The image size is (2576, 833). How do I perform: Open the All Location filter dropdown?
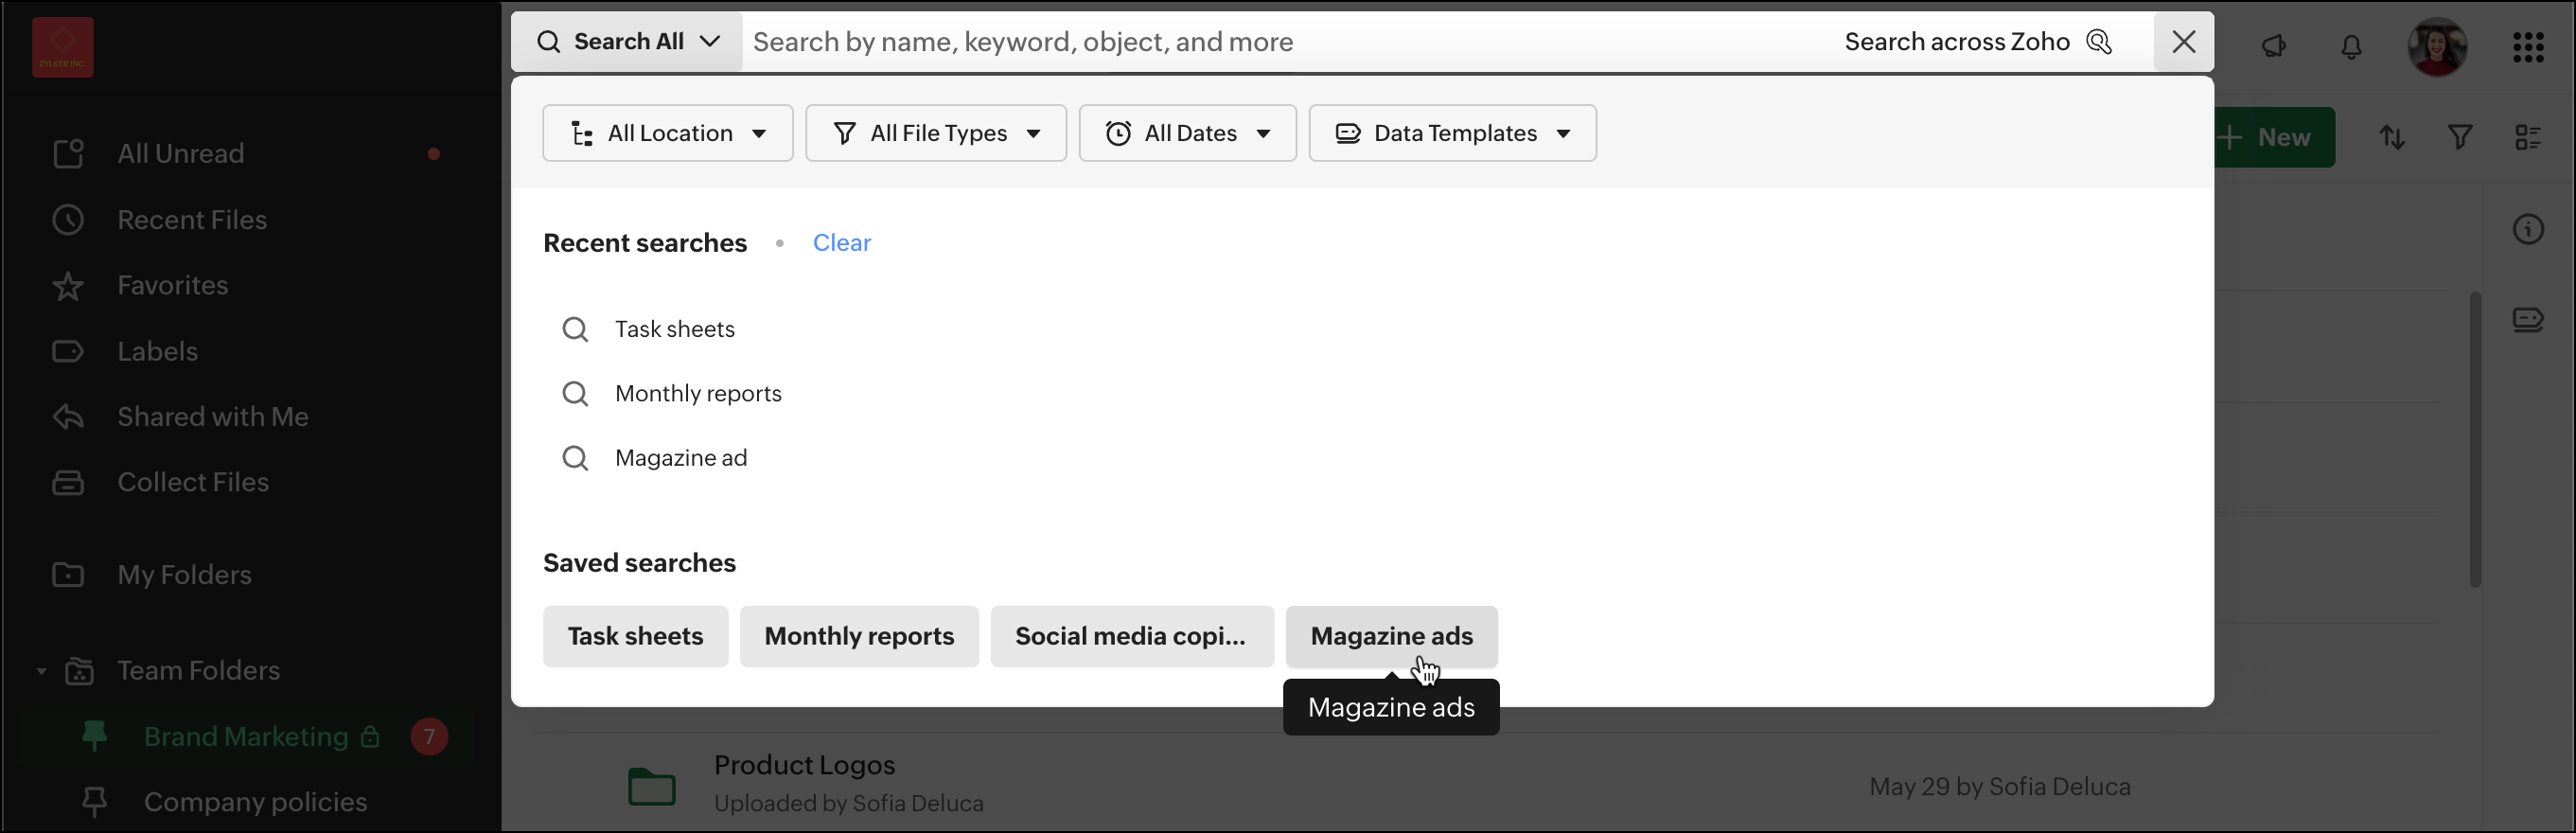click(668, 133)
